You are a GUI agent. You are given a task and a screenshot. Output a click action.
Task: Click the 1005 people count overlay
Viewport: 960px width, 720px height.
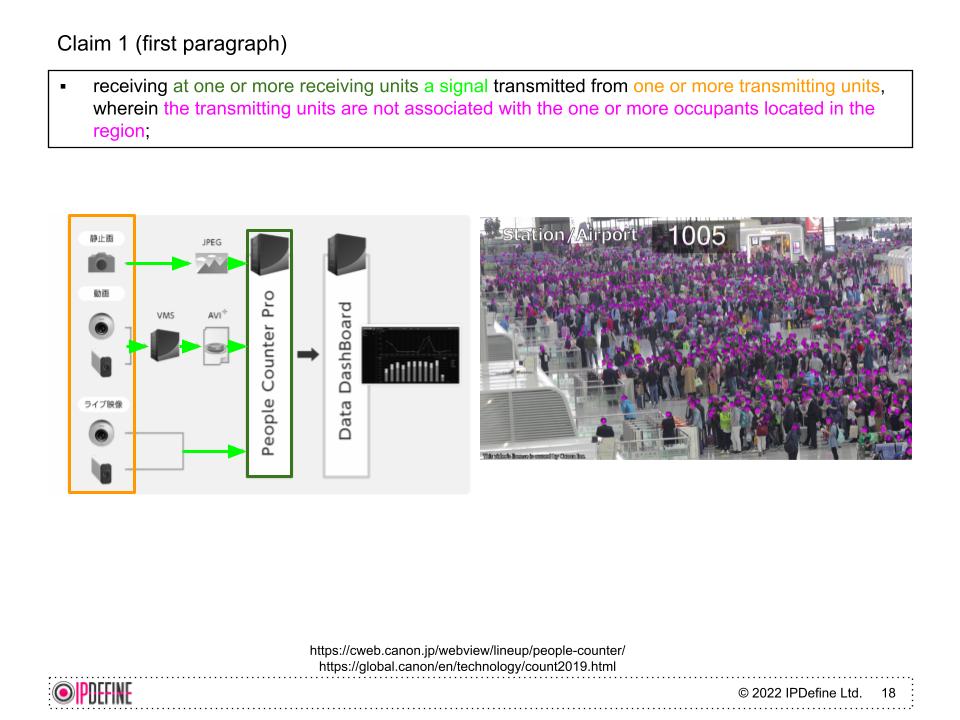[x=697, y=236]
